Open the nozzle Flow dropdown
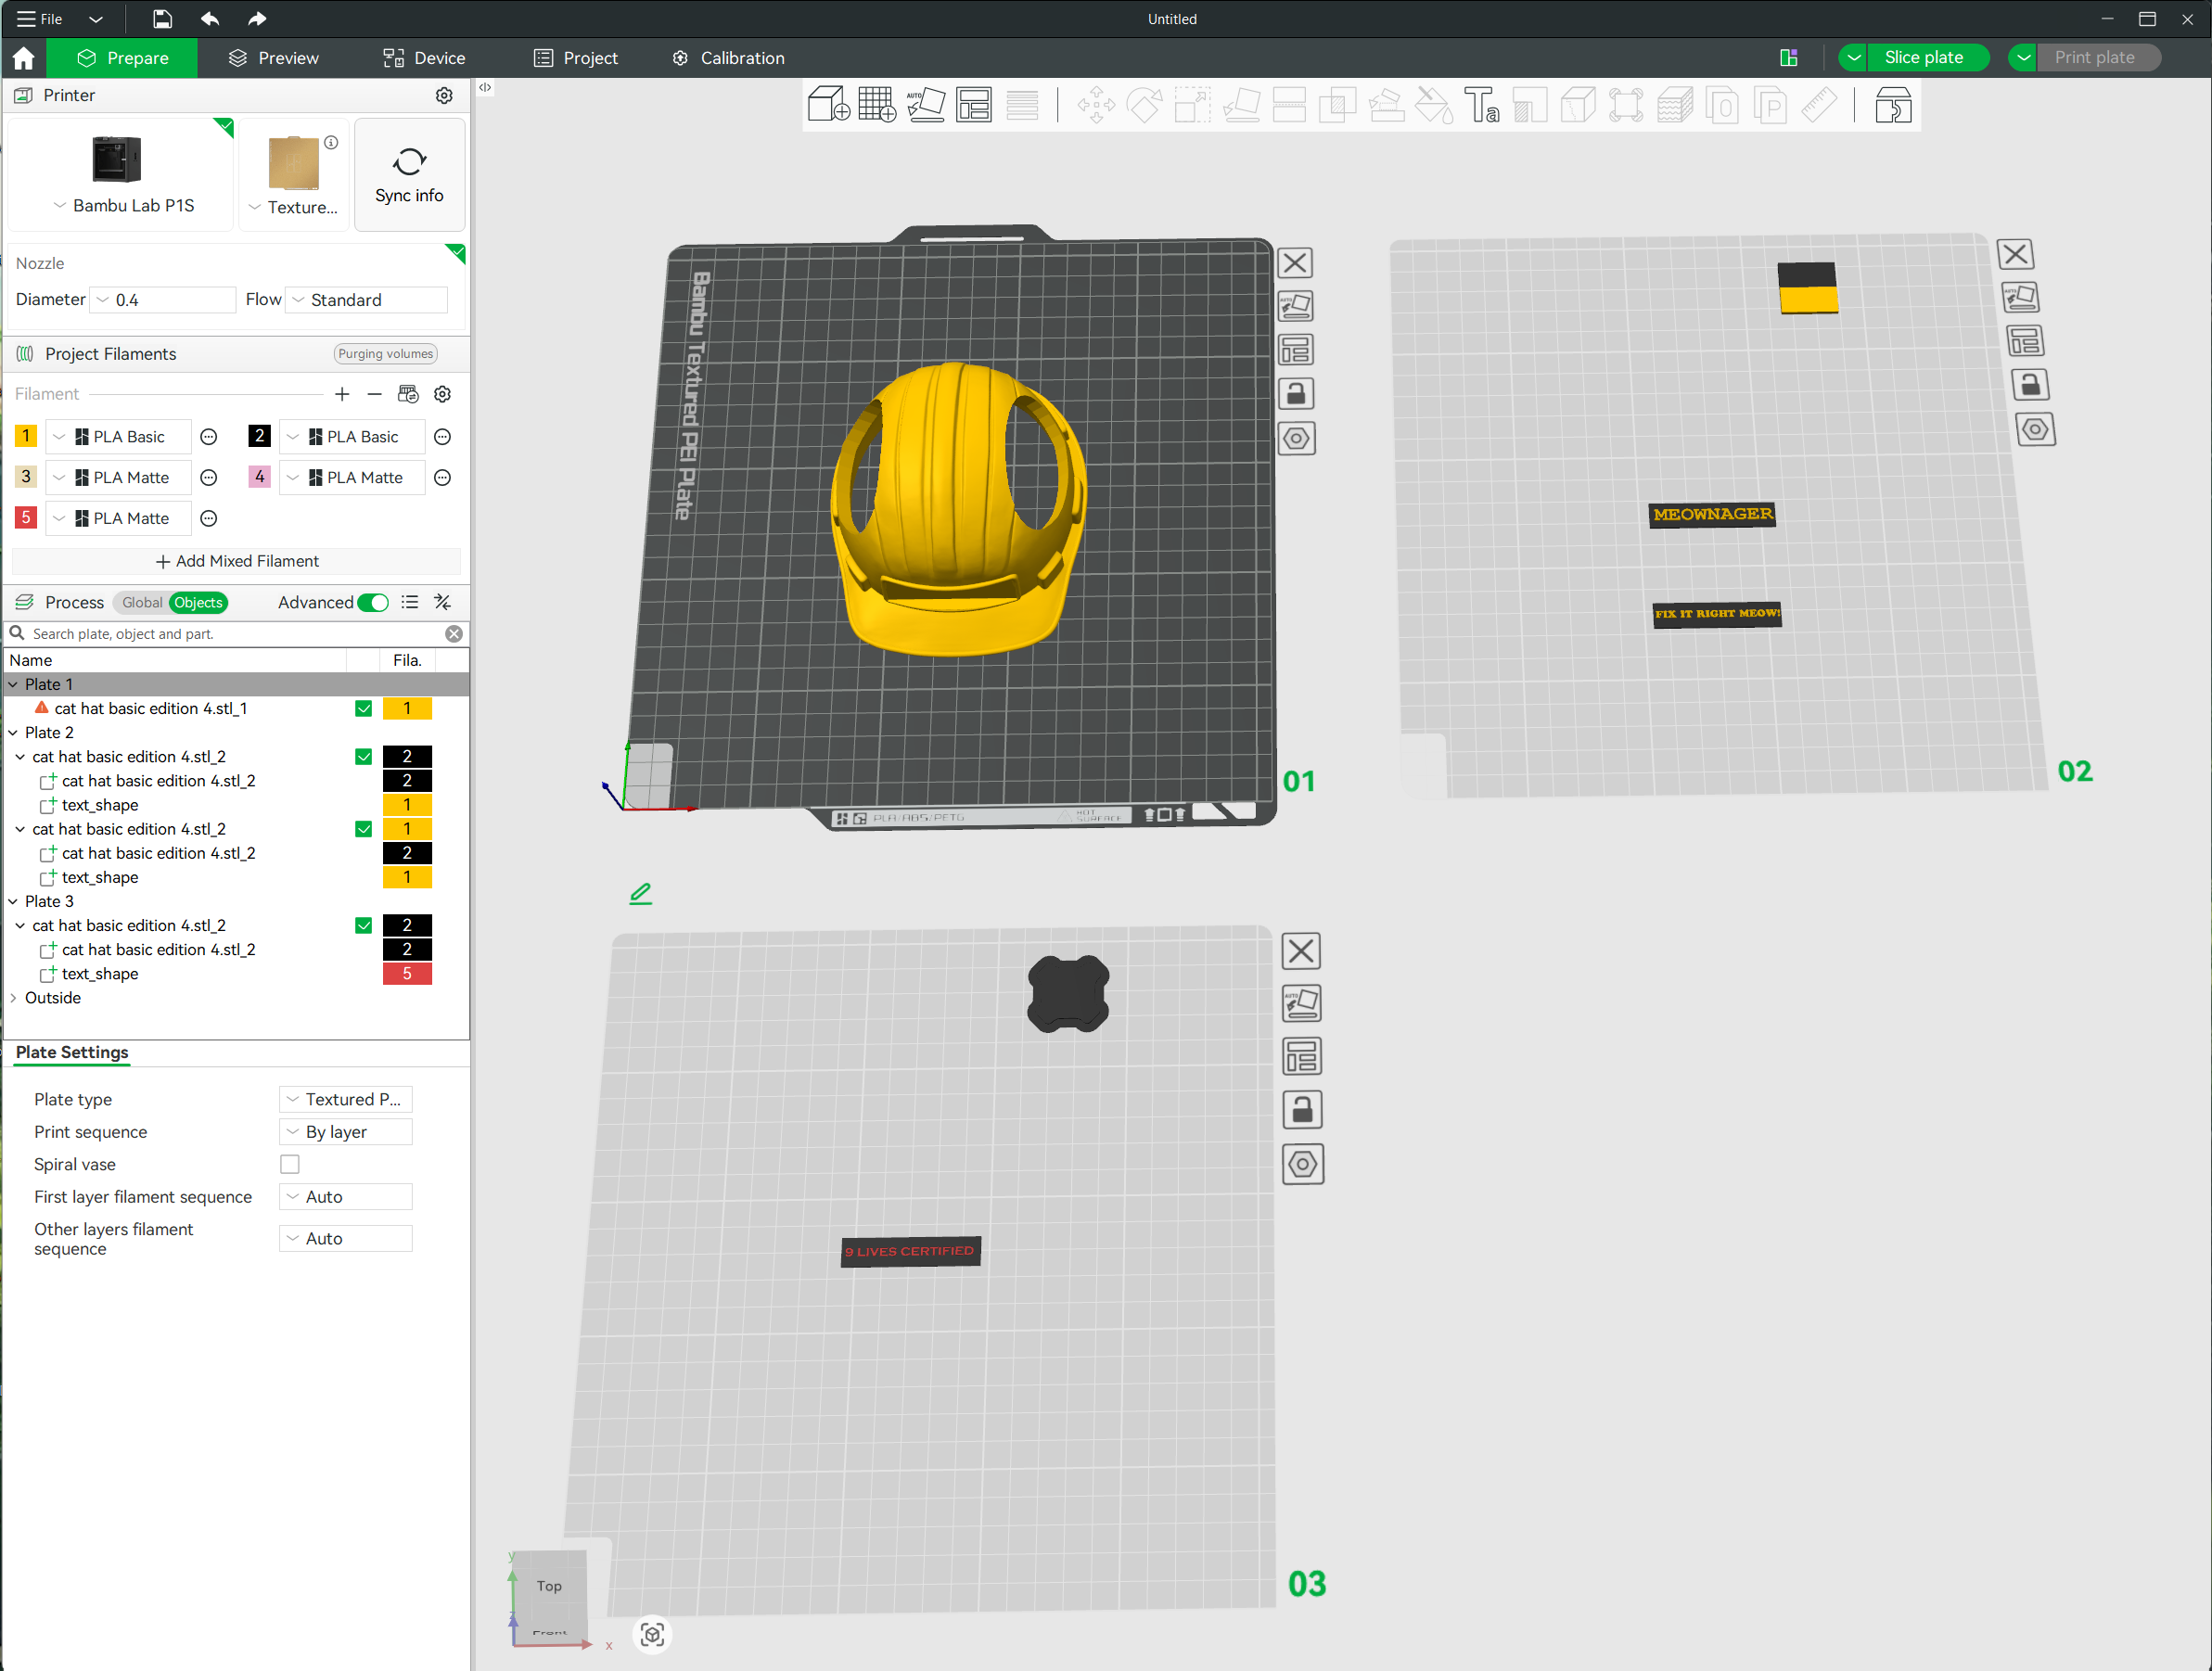2212x1671 pixels. click(x=367, y=299)
